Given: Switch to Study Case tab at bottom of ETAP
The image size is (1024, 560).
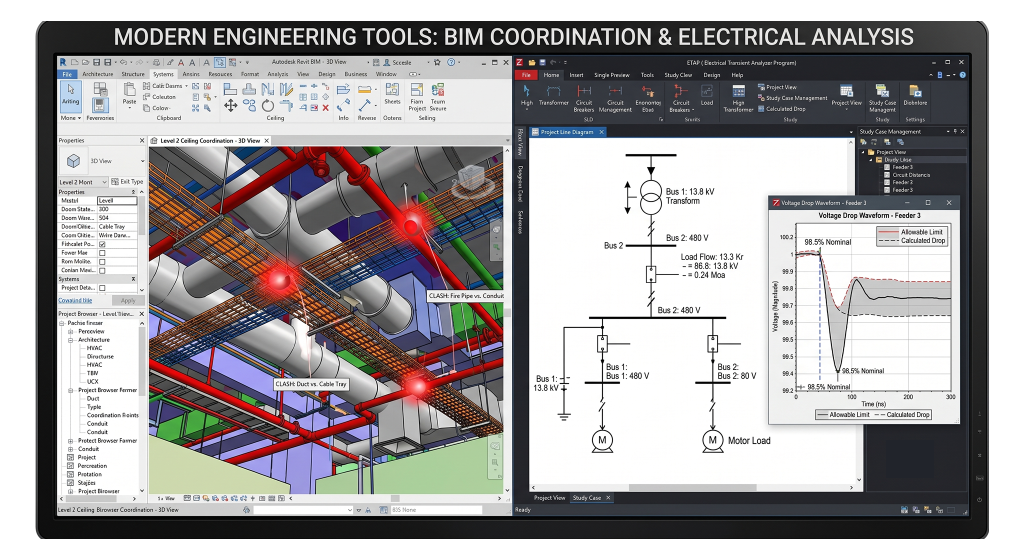Looking at the screenshot, I should (586, 498).
